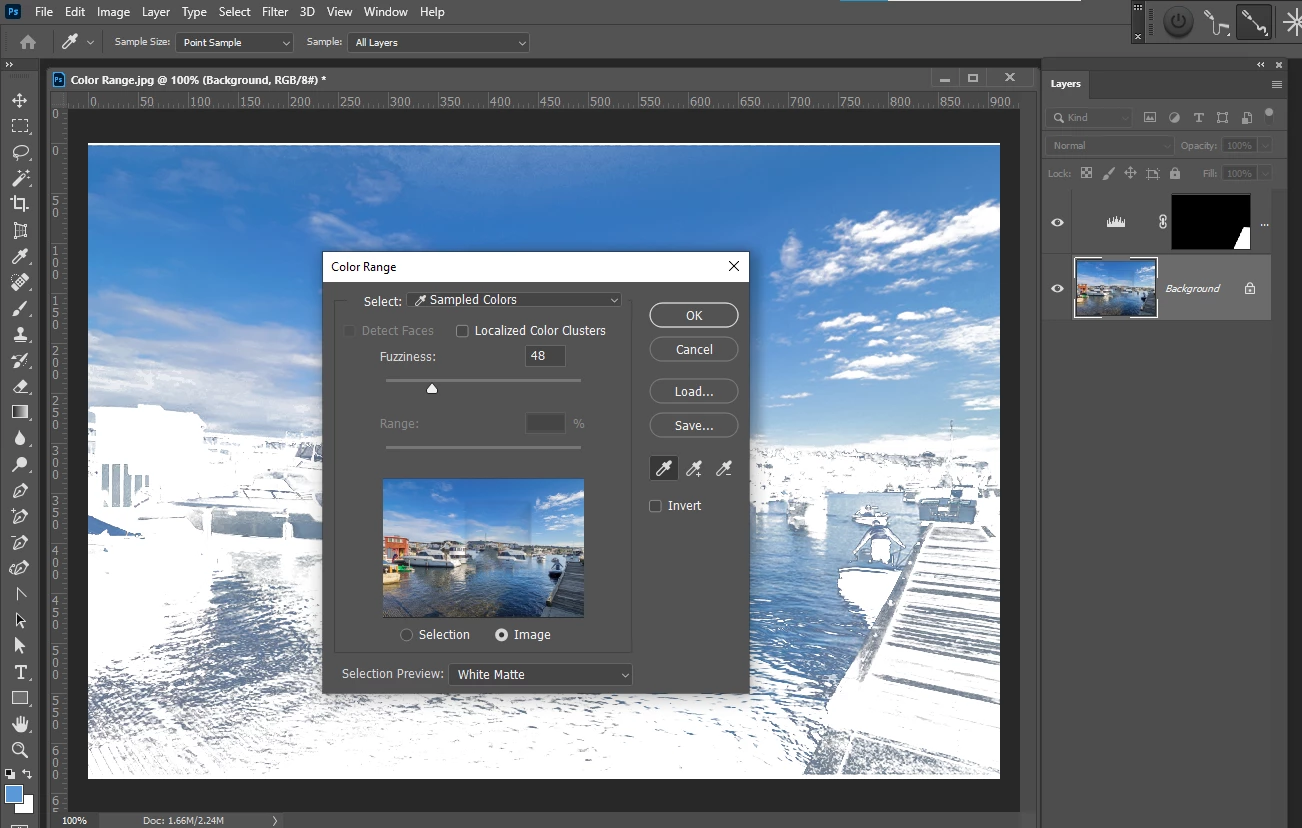Viewport: 1302px width, 828px height.
Task: Open the Opacity slider dropdown arrow
Action: pyautogui.click(x=1266, y=145)
